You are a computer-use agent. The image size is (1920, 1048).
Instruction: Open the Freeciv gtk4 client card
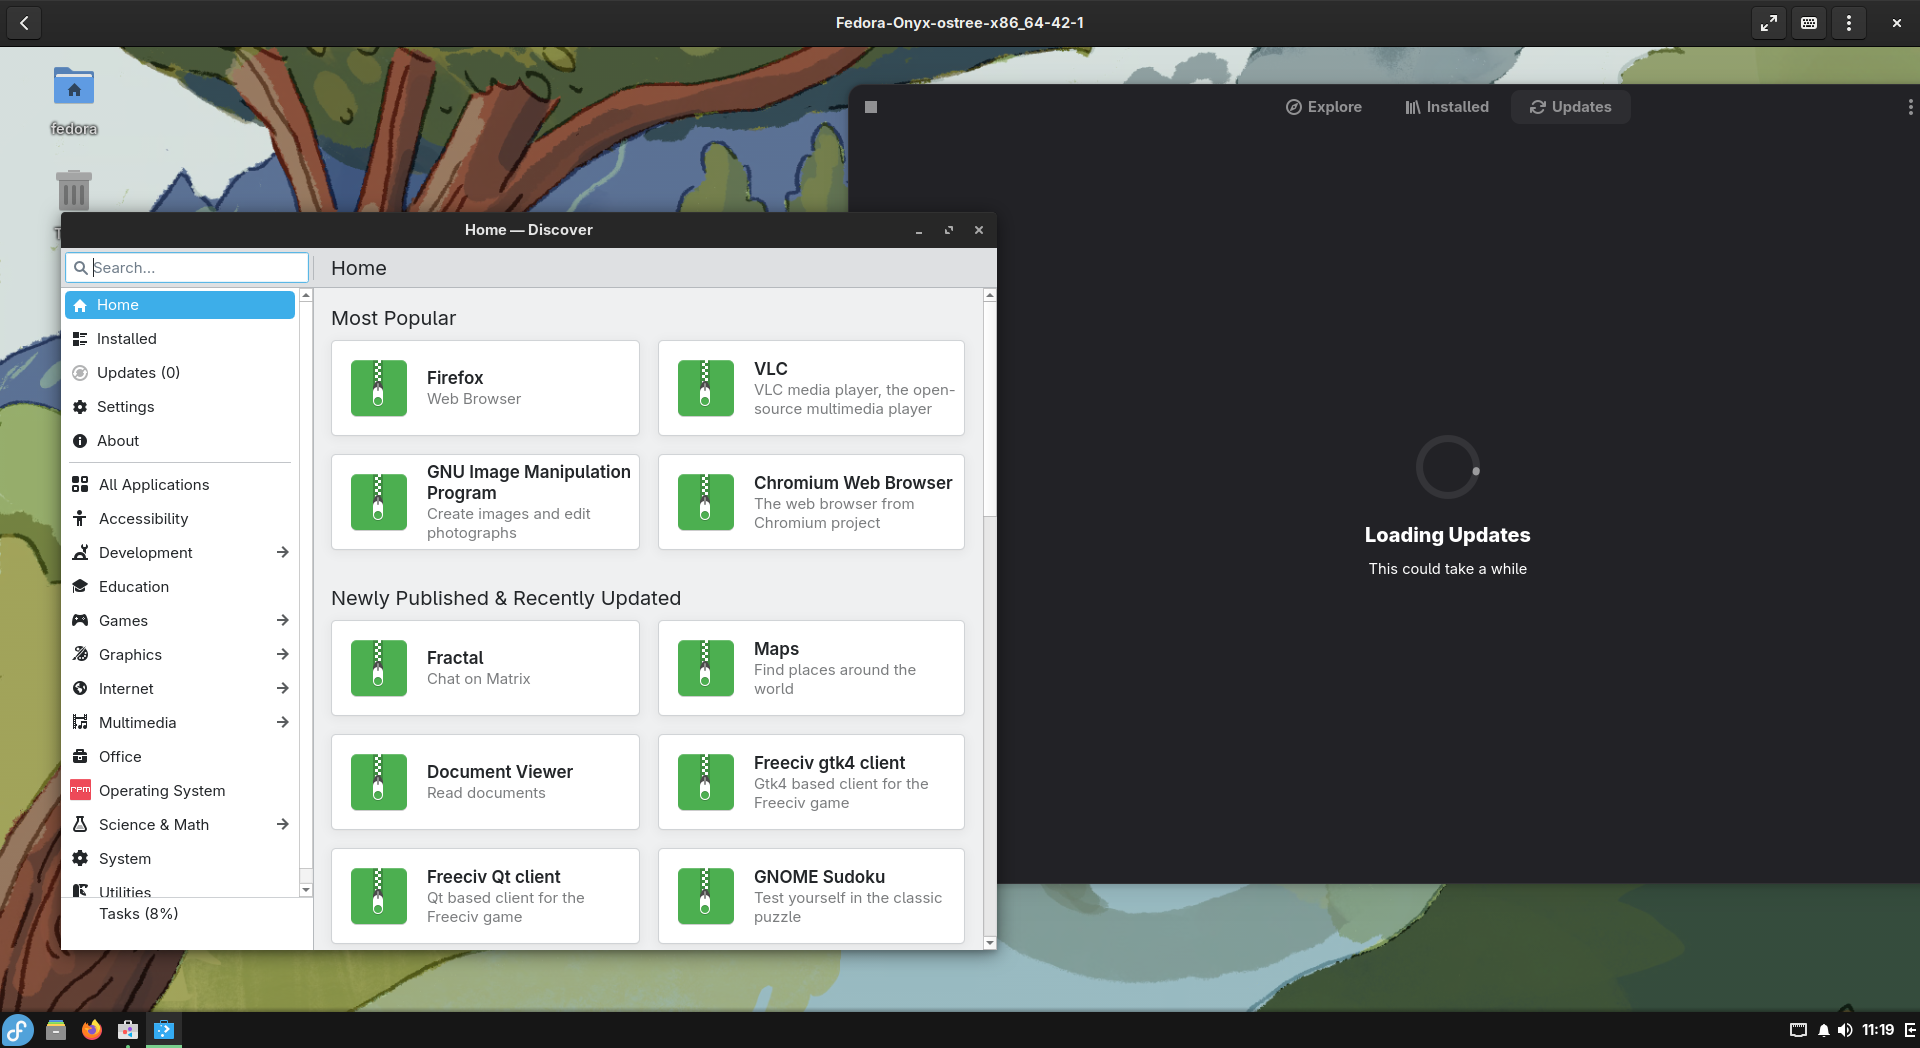coord(811,782)
